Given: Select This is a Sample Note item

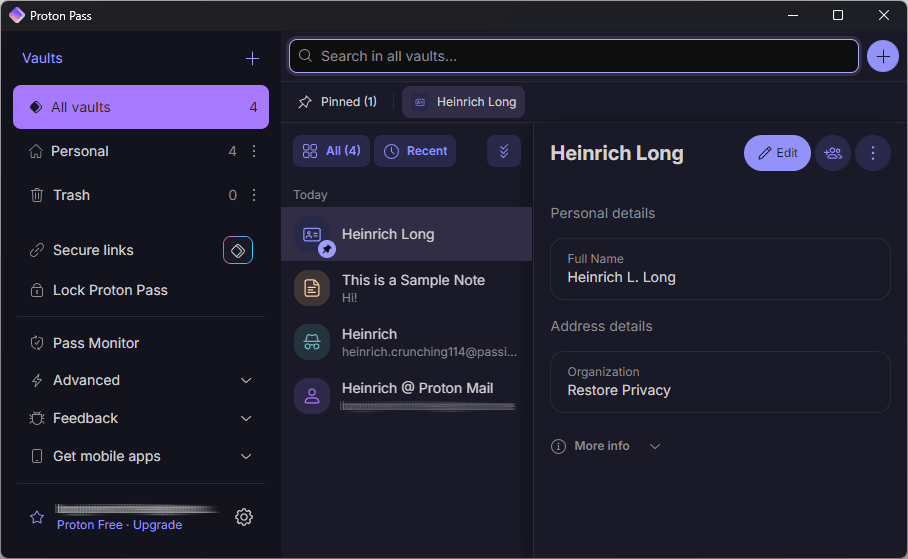Looking at the screenshot, I should (x=407, y=288).
